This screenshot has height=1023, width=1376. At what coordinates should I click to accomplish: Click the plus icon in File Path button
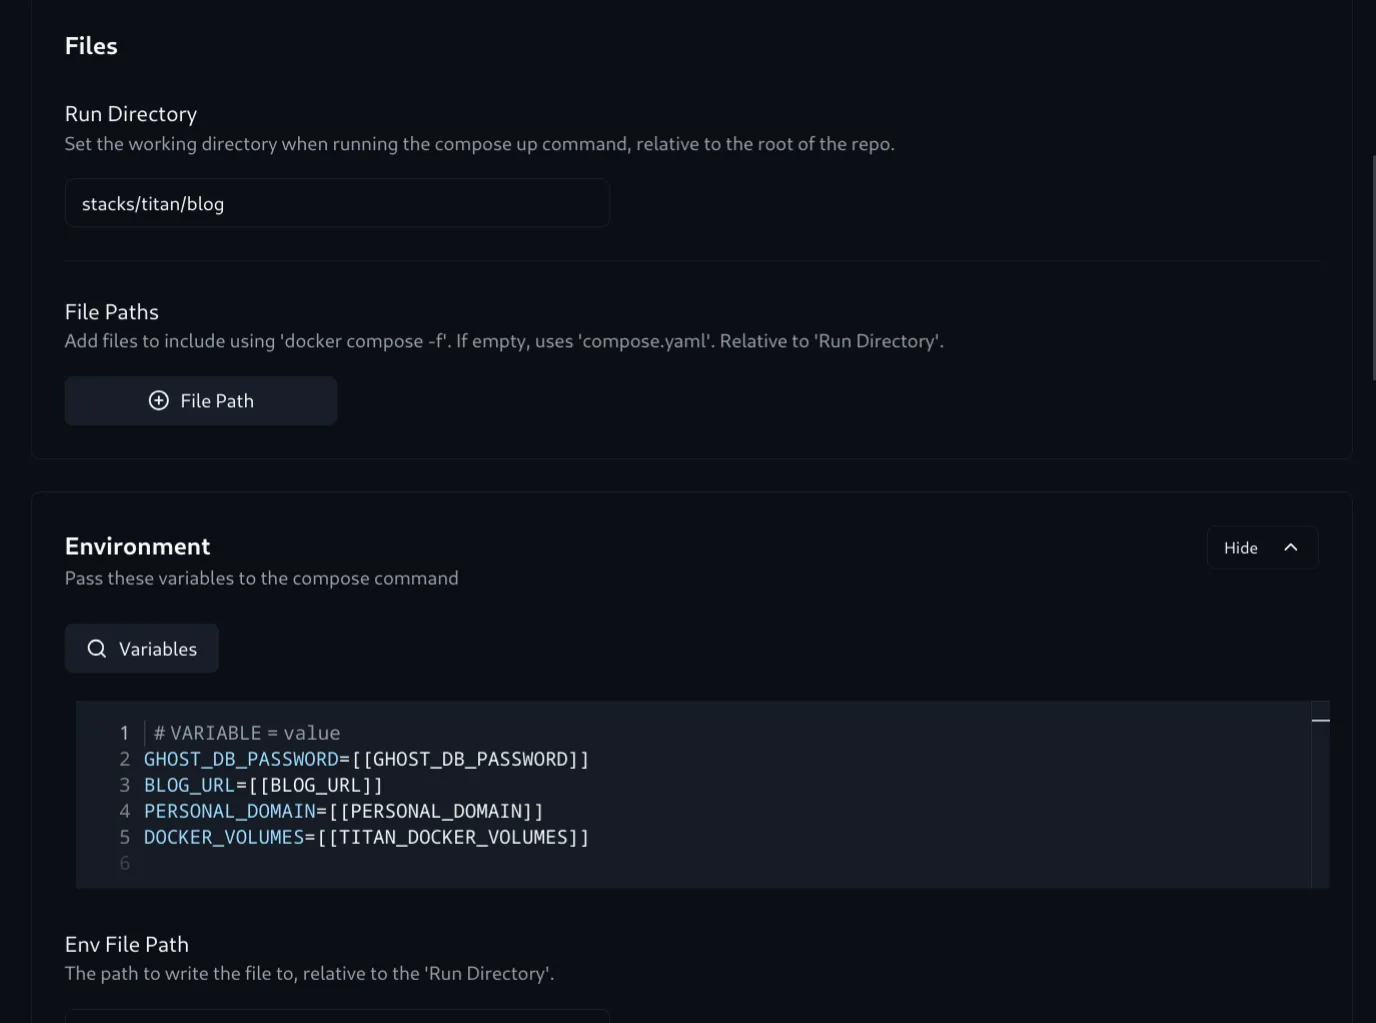click(x=159, y=401)
